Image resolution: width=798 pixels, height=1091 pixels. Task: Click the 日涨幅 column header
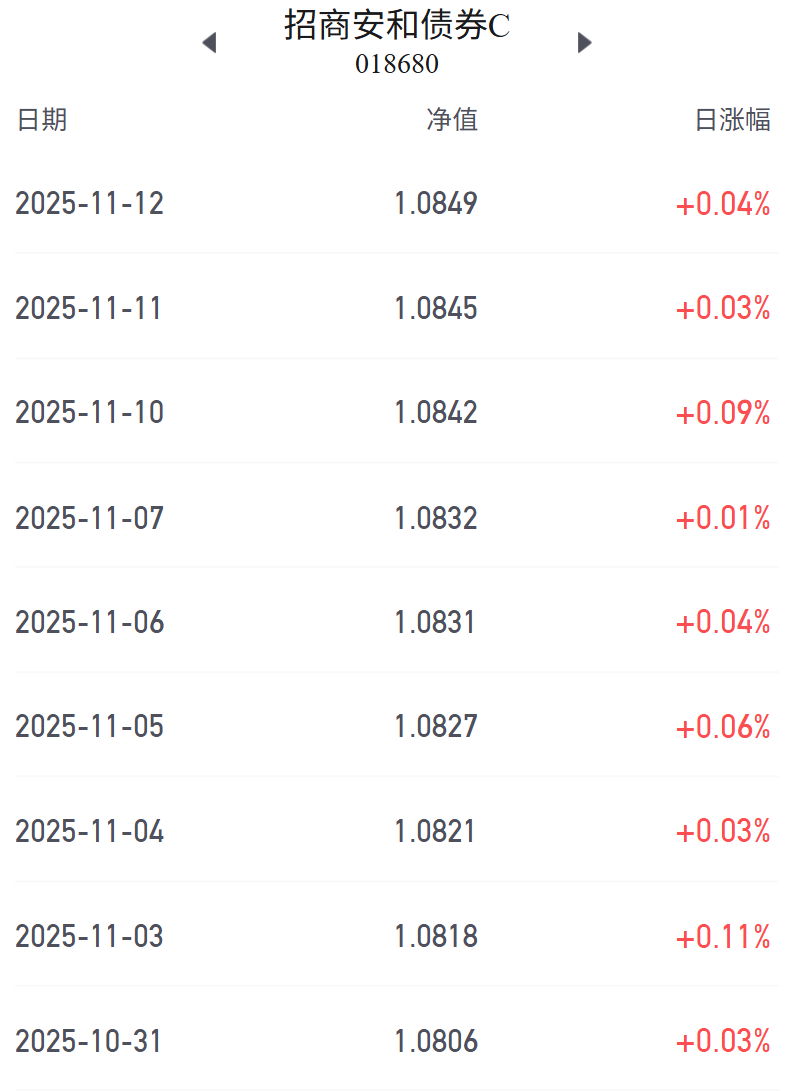pos(732,120)
